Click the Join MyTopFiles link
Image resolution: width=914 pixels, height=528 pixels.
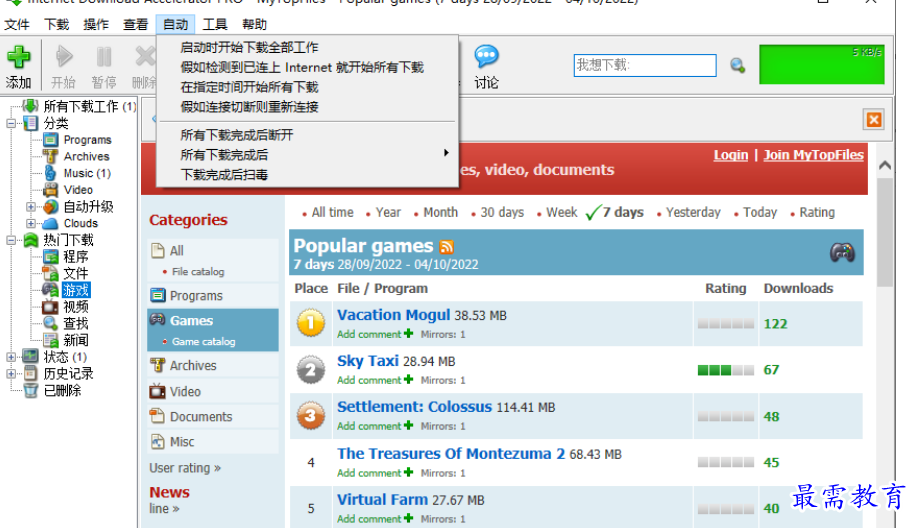pos(813,155)
